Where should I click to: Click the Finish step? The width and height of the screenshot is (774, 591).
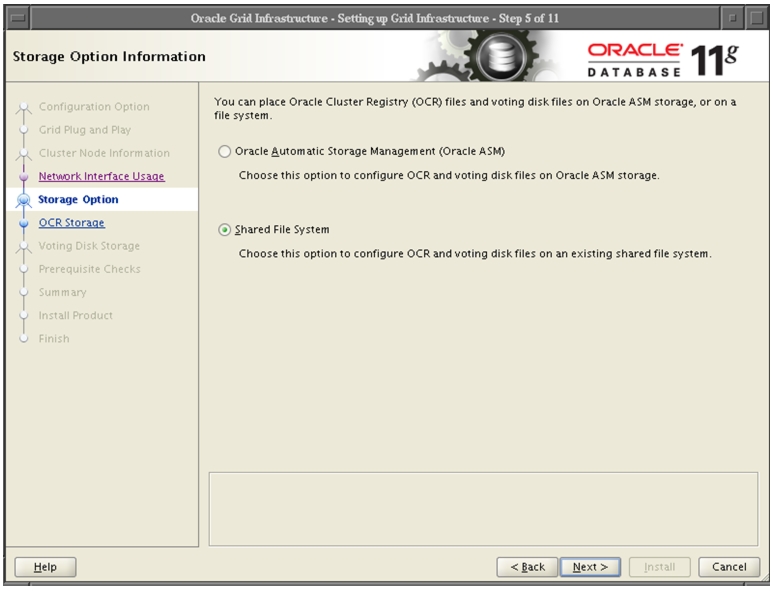54,339
